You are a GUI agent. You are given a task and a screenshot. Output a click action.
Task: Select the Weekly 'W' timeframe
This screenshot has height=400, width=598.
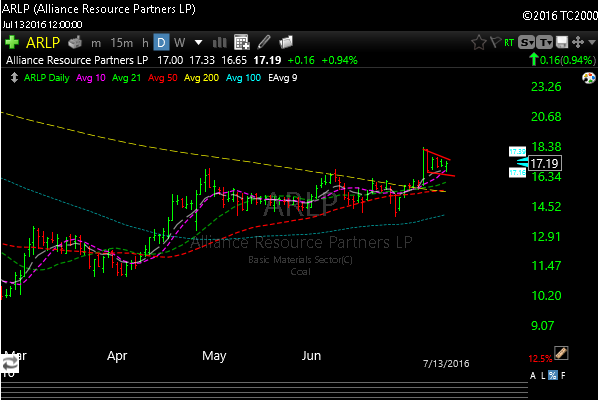[179, 42]
